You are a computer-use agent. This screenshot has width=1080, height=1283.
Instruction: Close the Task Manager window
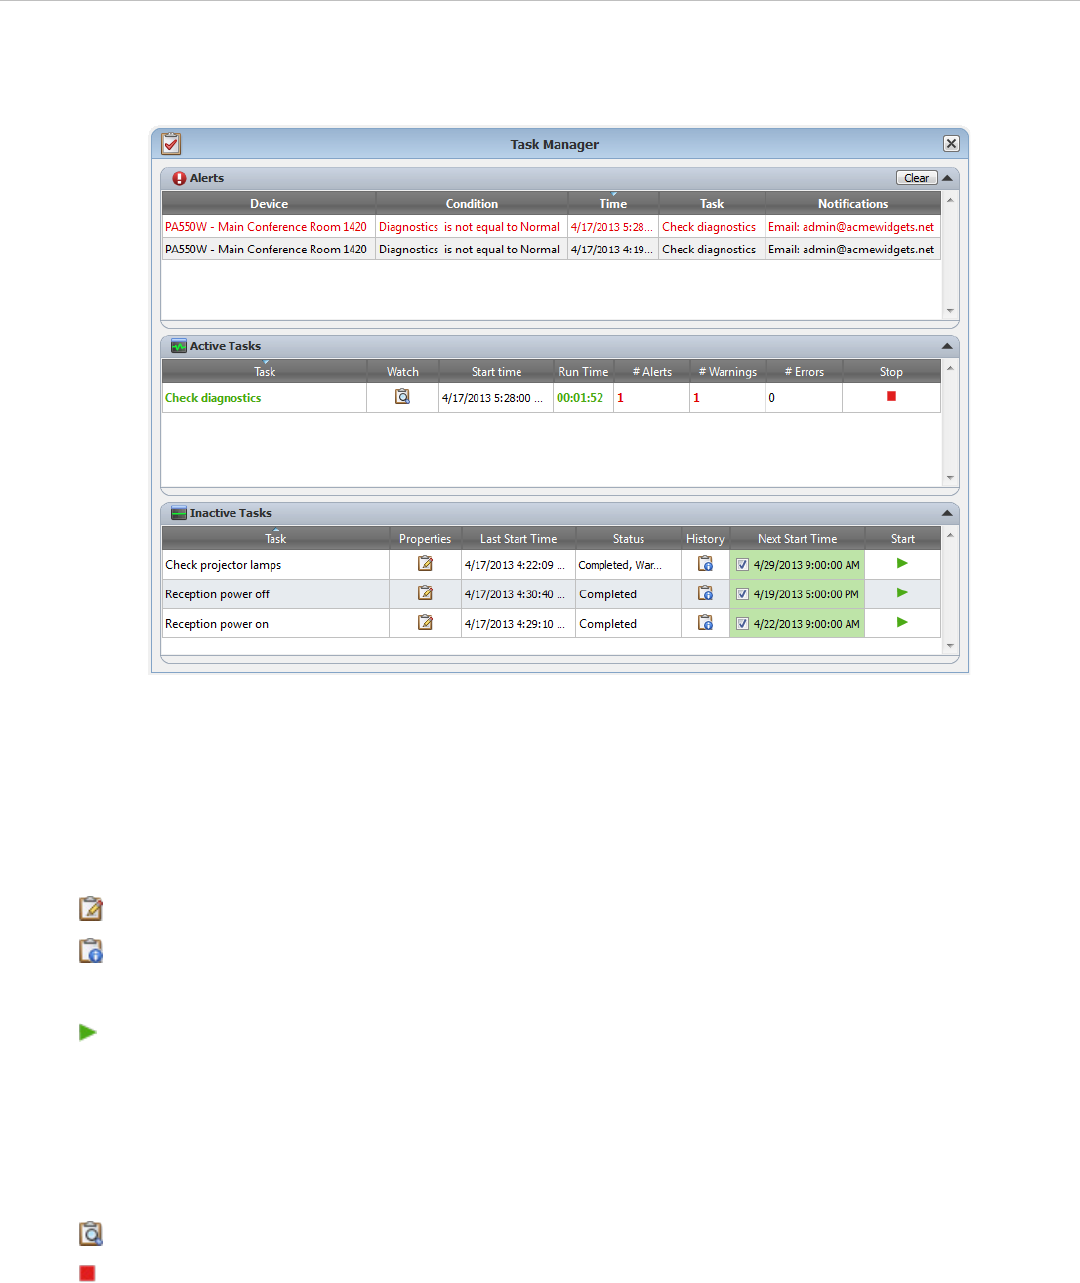pos(951,144)
